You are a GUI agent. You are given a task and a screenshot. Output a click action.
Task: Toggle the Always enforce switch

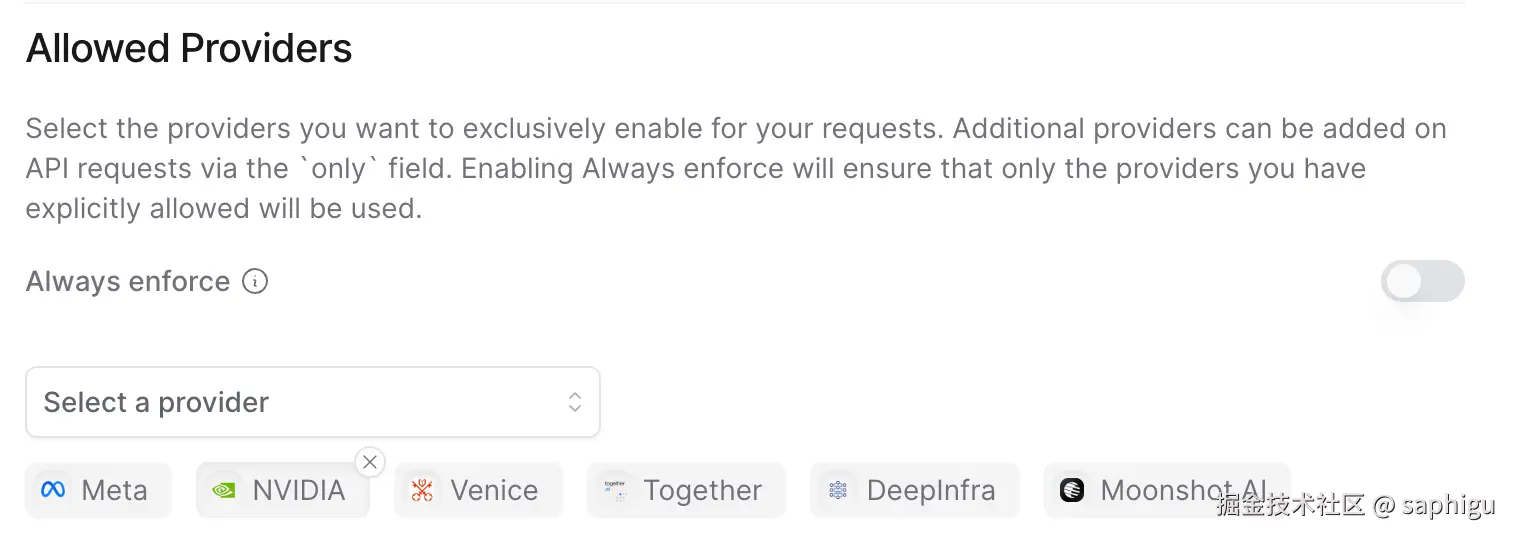1422,282
